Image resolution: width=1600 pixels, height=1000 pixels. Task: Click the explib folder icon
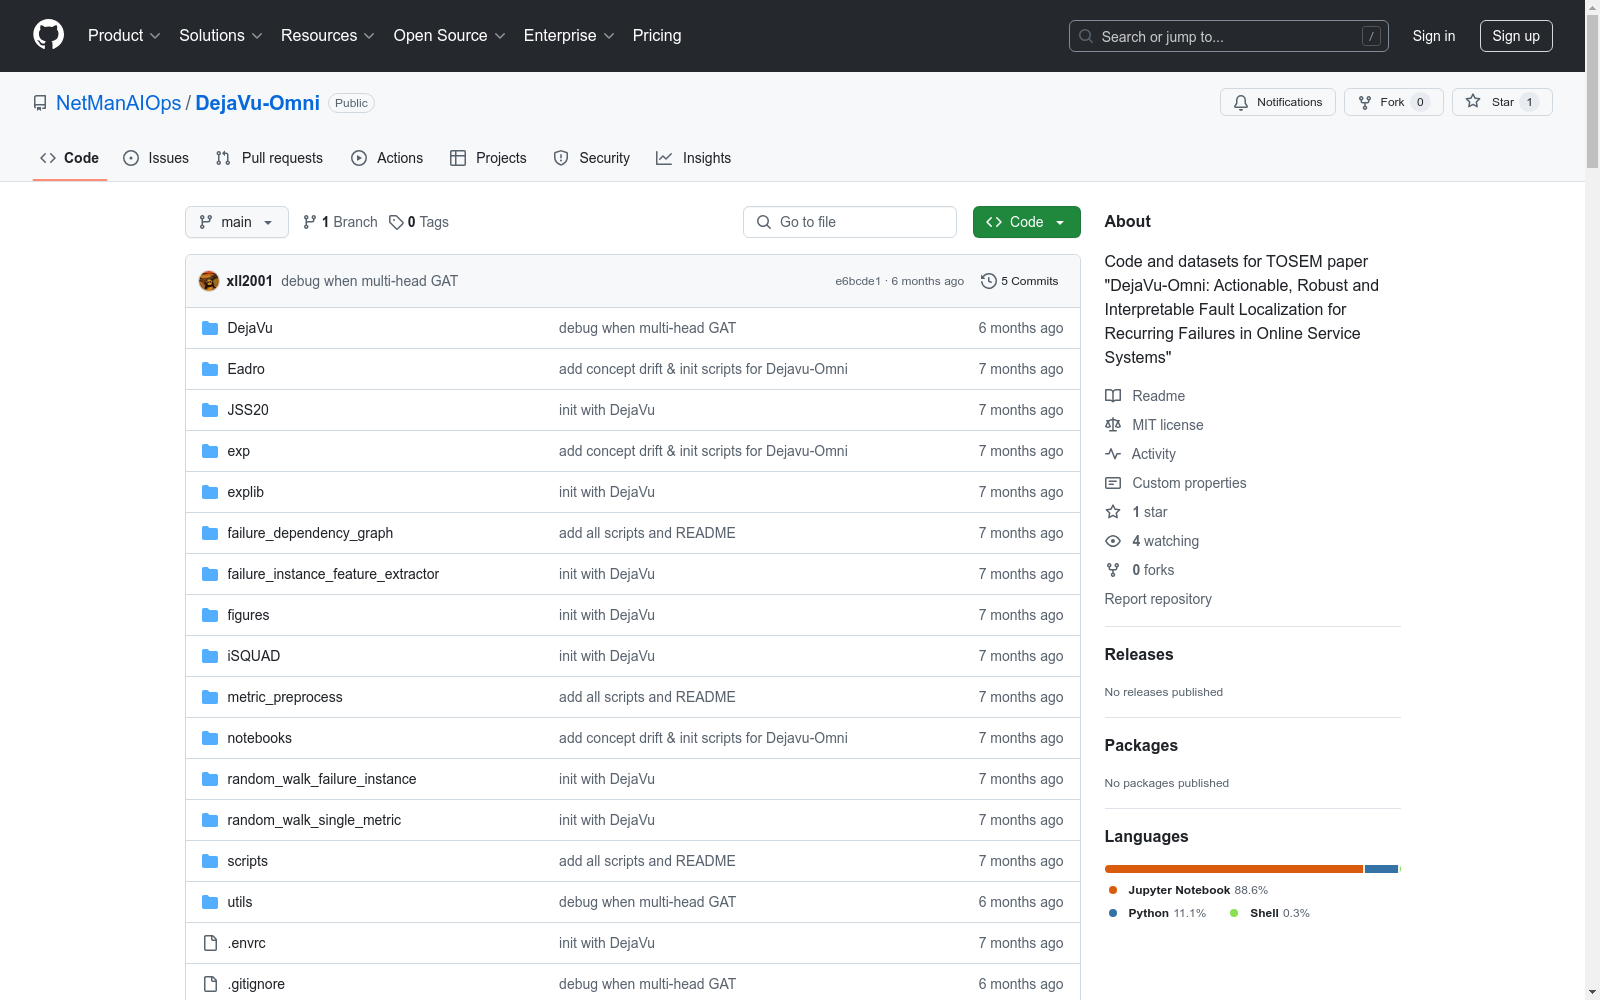[210, 492]
